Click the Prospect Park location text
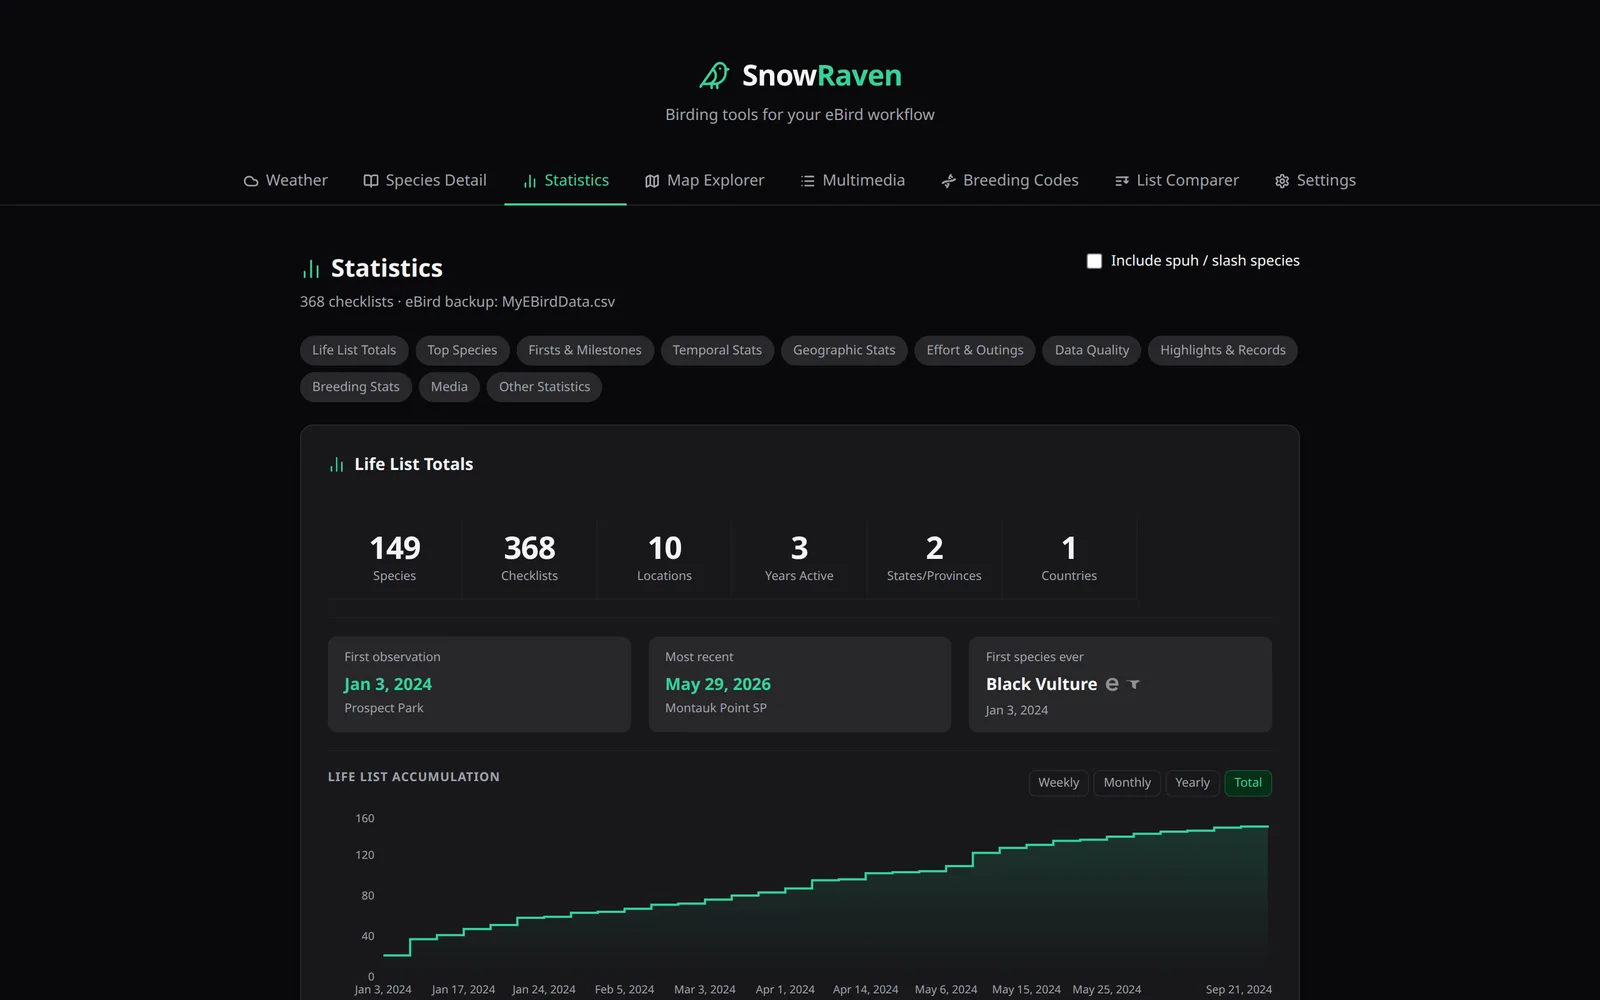The height and width of the screenshot is (1000, 1600). coord(384,708)
